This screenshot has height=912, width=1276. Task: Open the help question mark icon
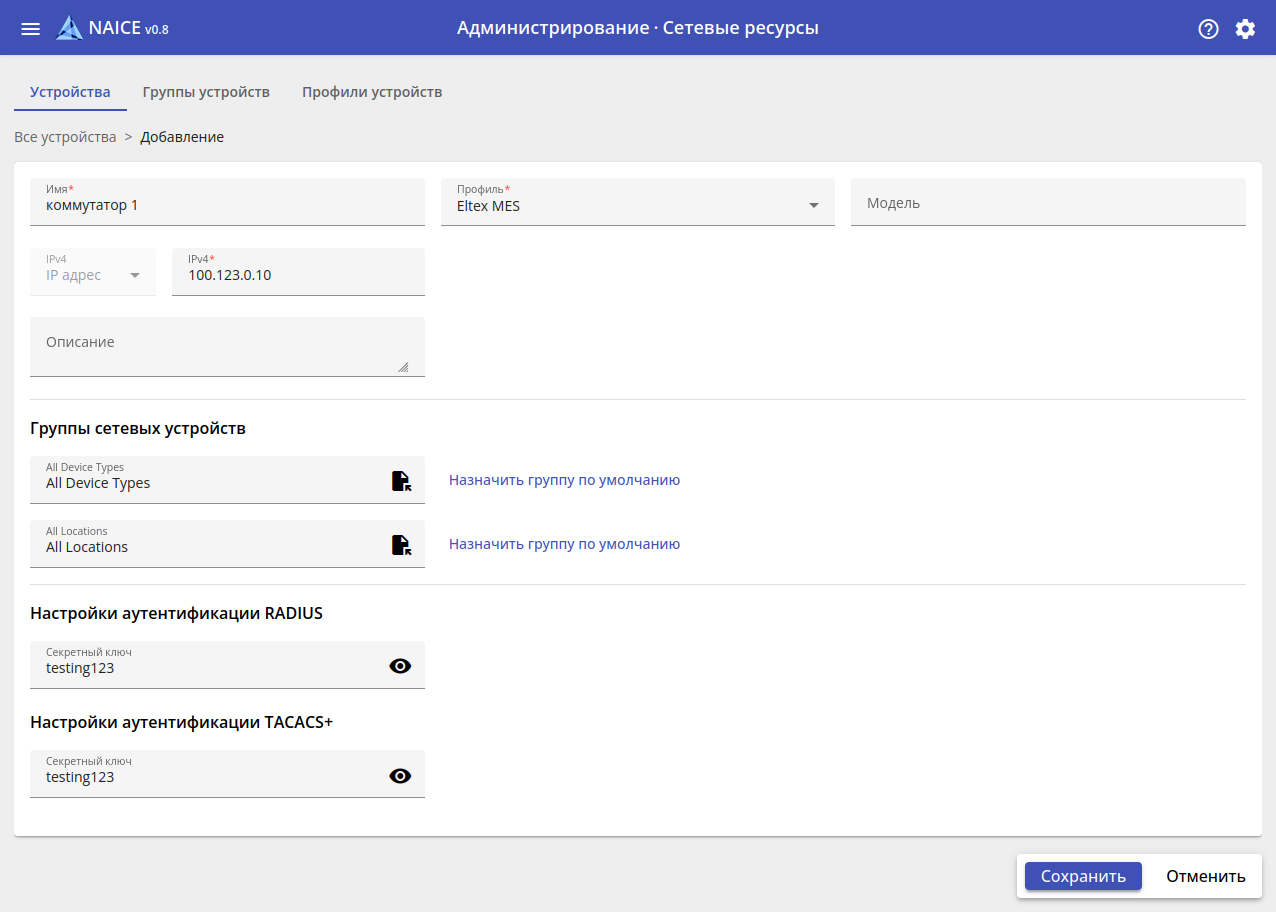coord(1208,29)
